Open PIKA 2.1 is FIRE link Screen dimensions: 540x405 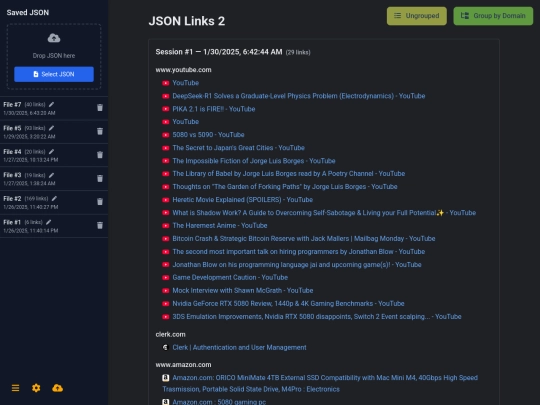(x=214, y=109)
